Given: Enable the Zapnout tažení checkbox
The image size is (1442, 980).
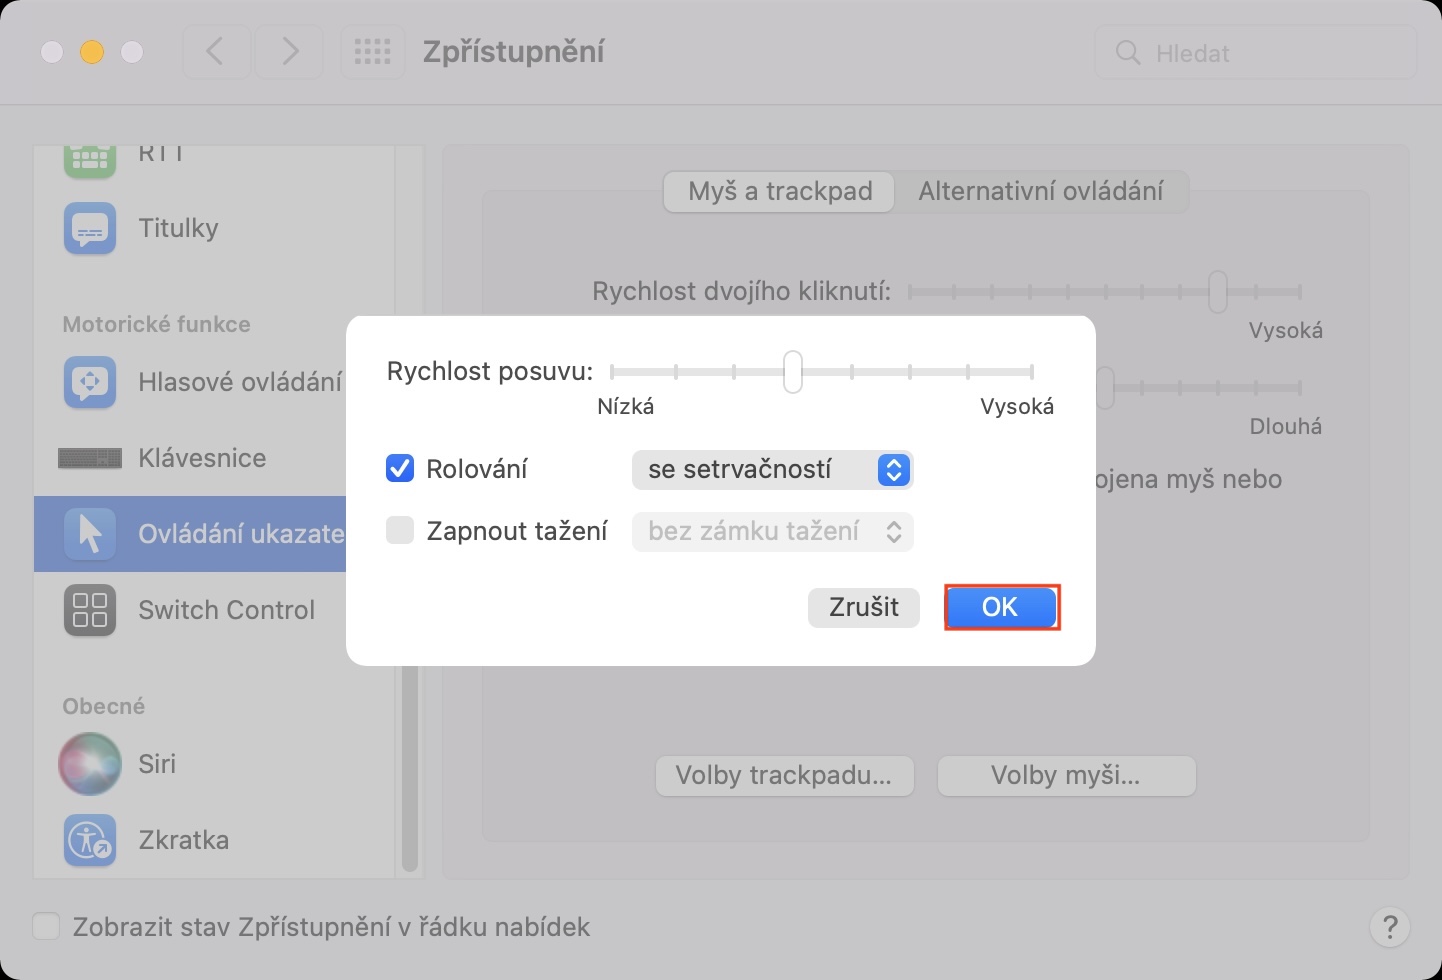Looking at the screenshot, I should coord(400,531).
